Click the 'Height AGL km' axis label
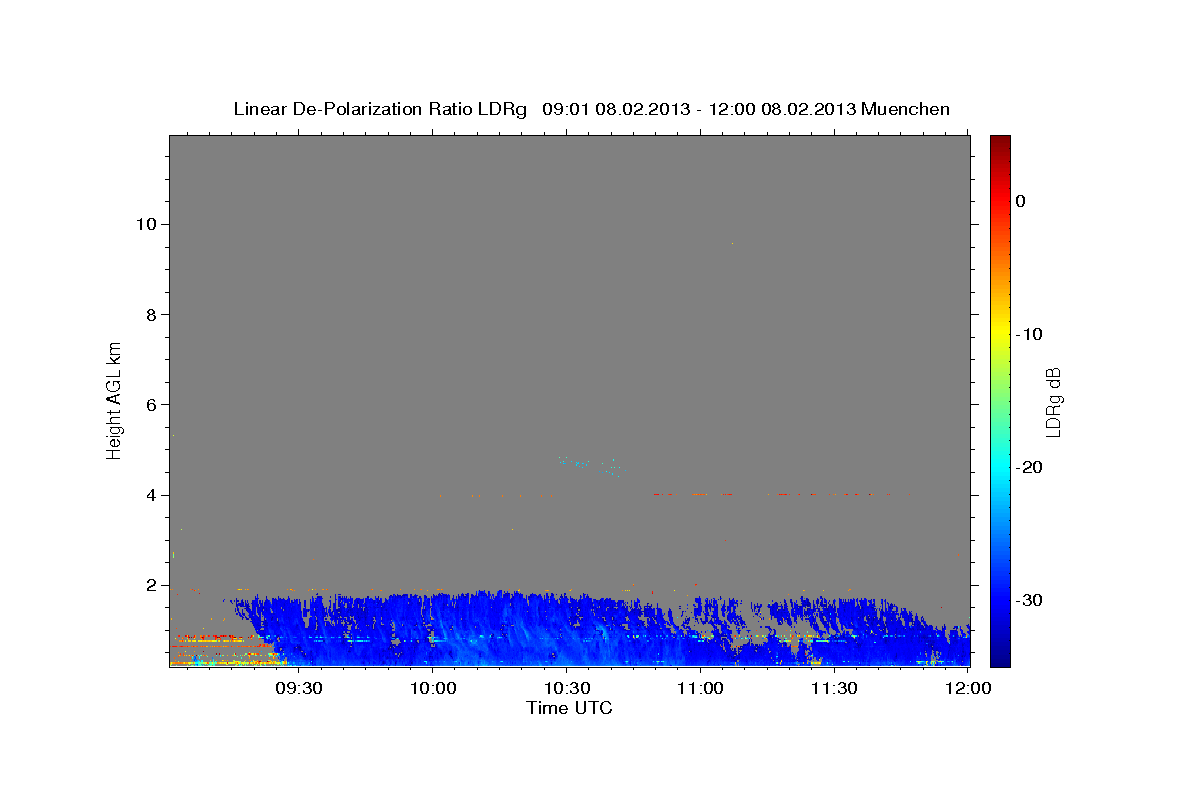 tap(114, 400)
